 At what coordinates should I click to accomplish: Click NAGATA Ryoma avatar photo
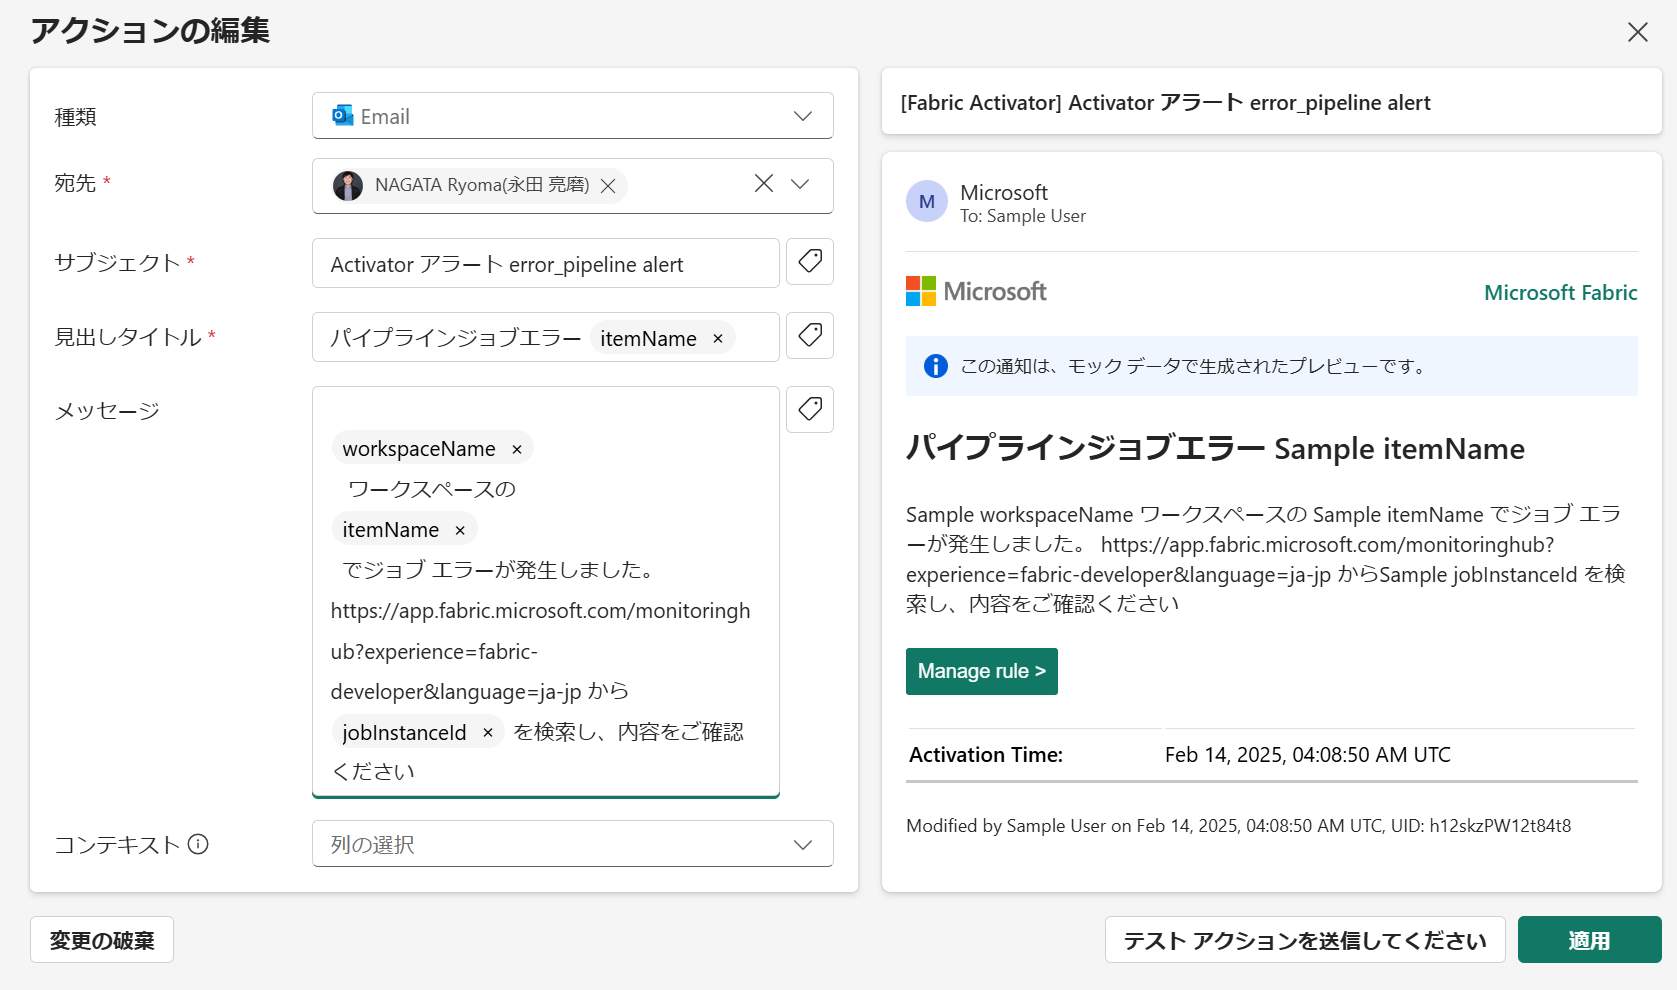click(348, 186)
